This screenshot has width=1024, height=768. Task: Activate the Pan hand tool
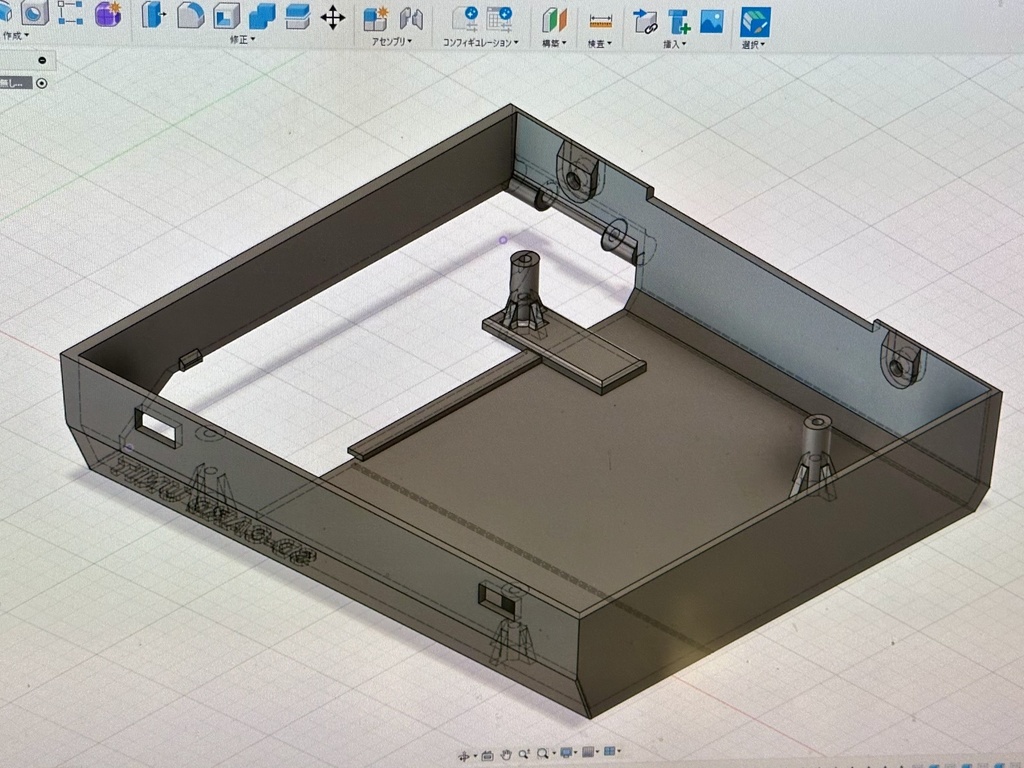506,754
